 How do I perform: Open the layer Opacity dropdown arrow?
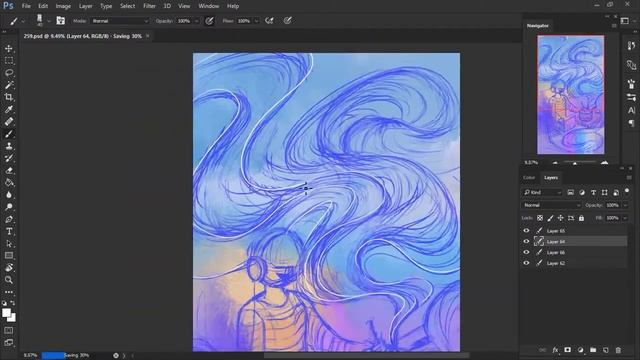625,205
